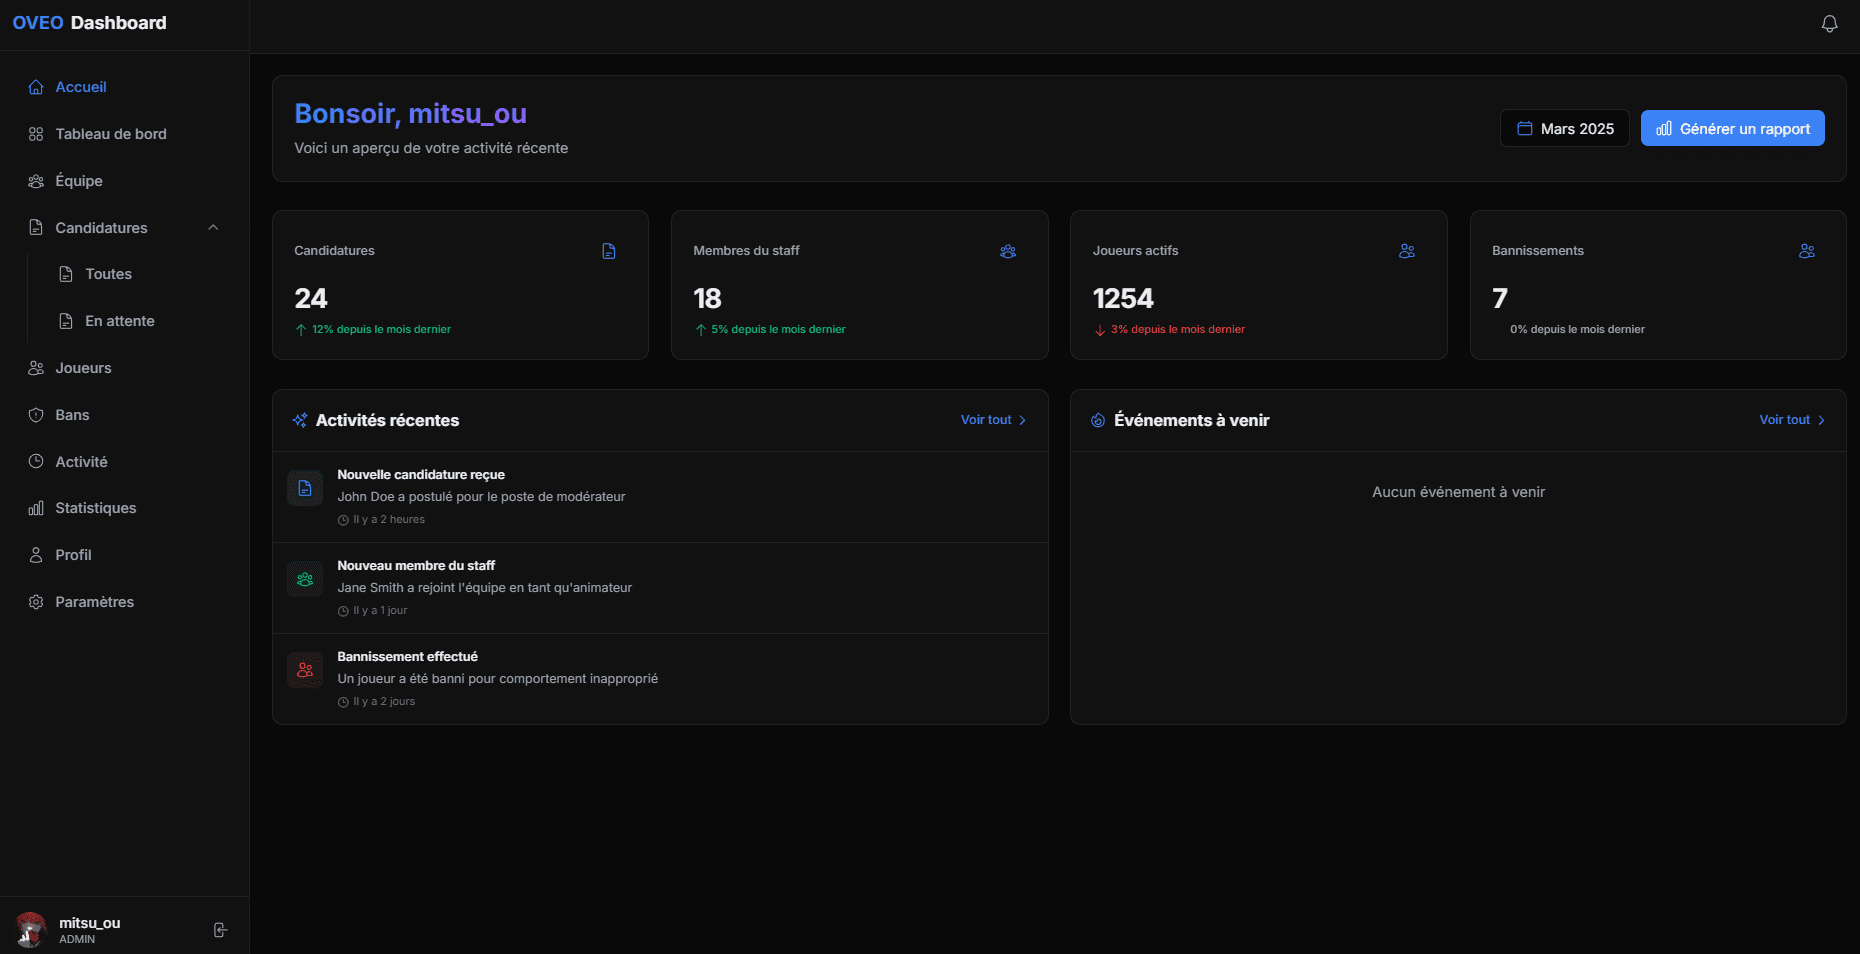Click the Bans shield icon
Image resolution: width=1860 pixels, height=954 pixels.
36,415
